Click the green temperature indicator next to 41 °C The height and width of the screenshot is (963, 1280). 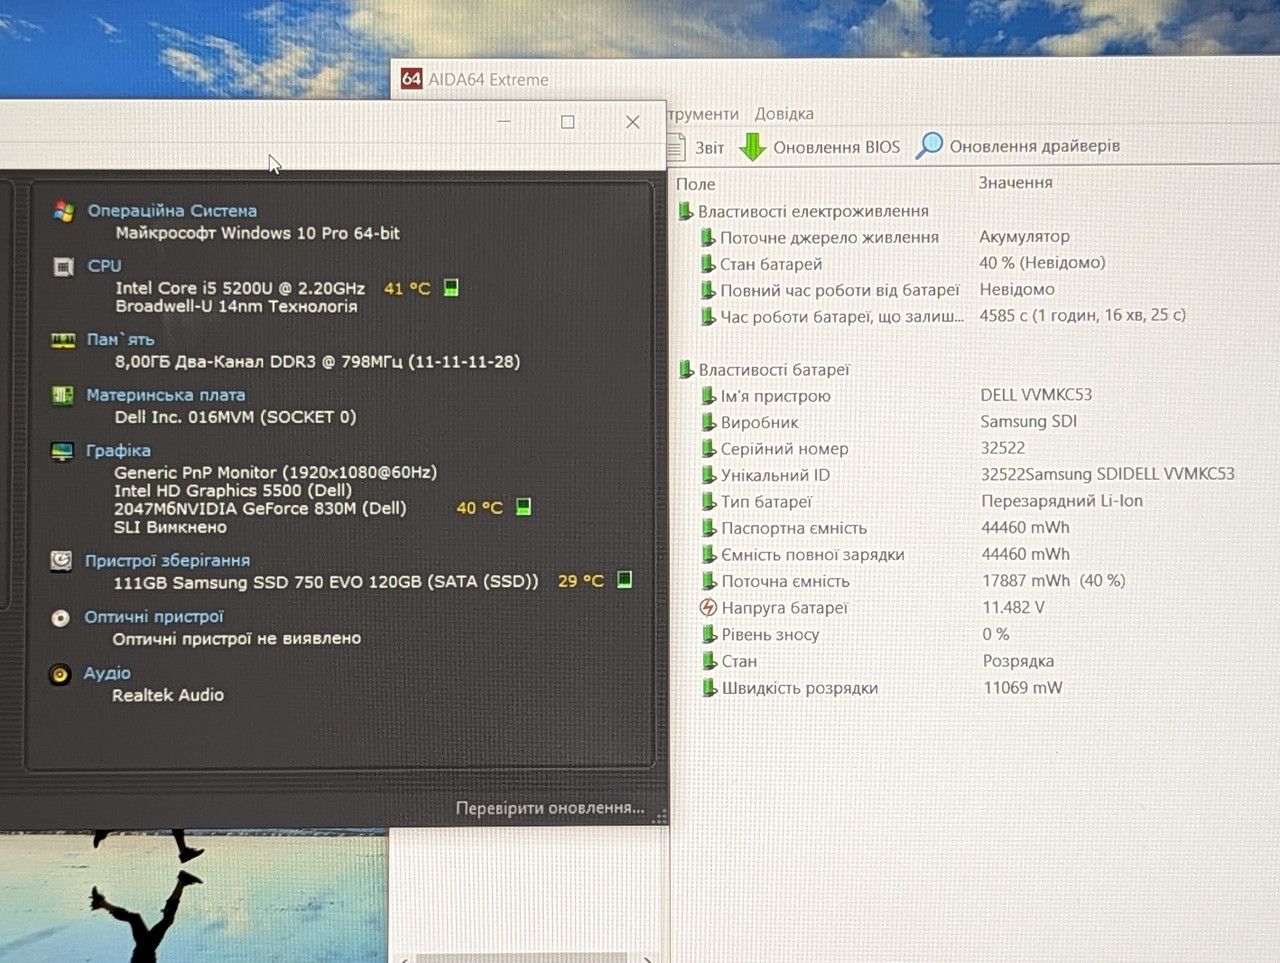tap(451, 288)
